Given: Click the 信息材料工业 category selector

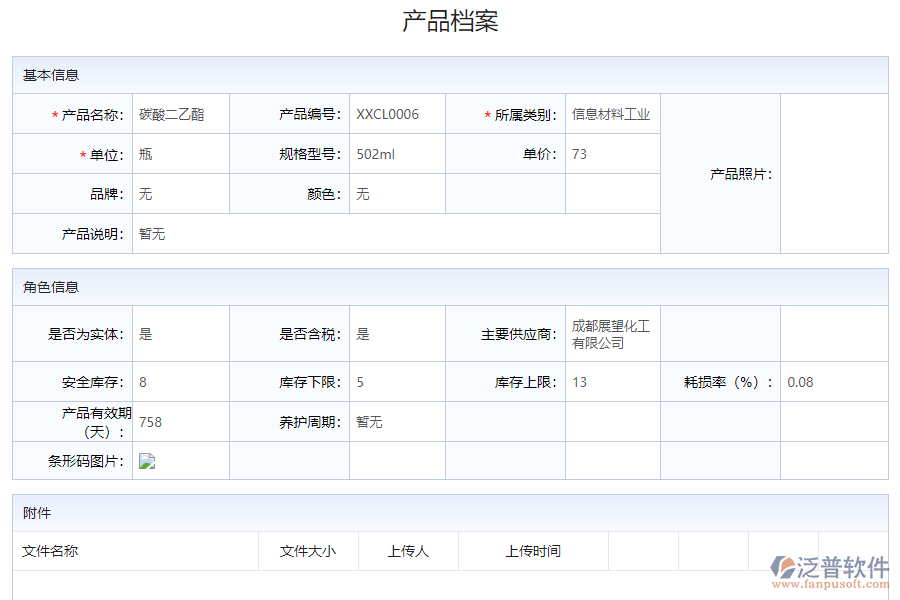Looking at the screenshot, I should point(609,113).
